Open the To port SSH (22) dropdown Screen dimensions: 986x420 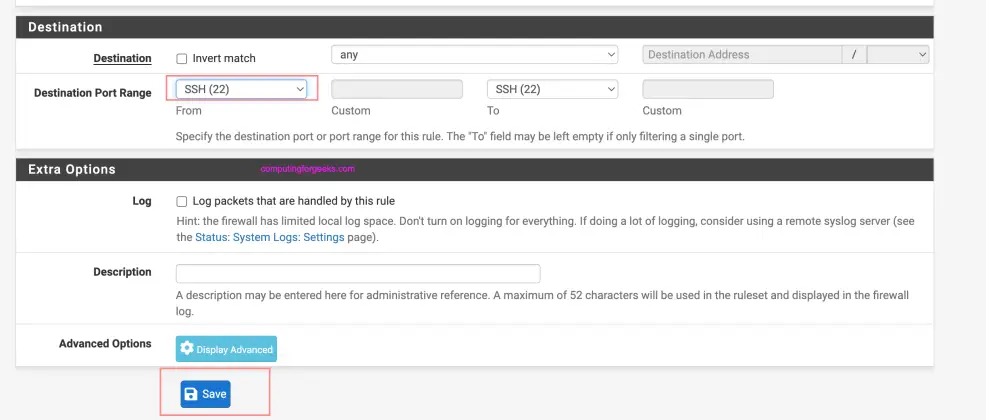(552, 89)
